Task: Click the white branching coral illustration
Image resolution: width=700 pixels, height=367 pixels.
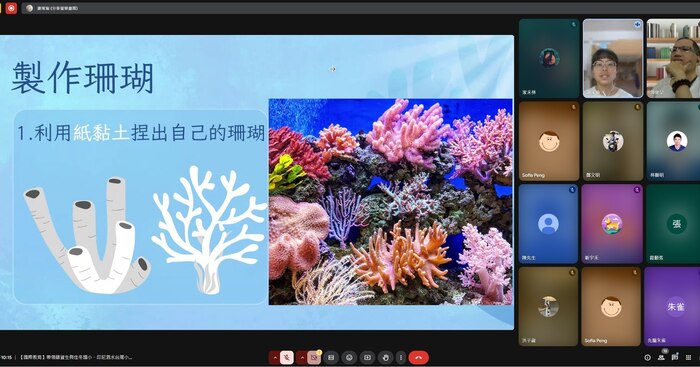Action: point(209,230)
